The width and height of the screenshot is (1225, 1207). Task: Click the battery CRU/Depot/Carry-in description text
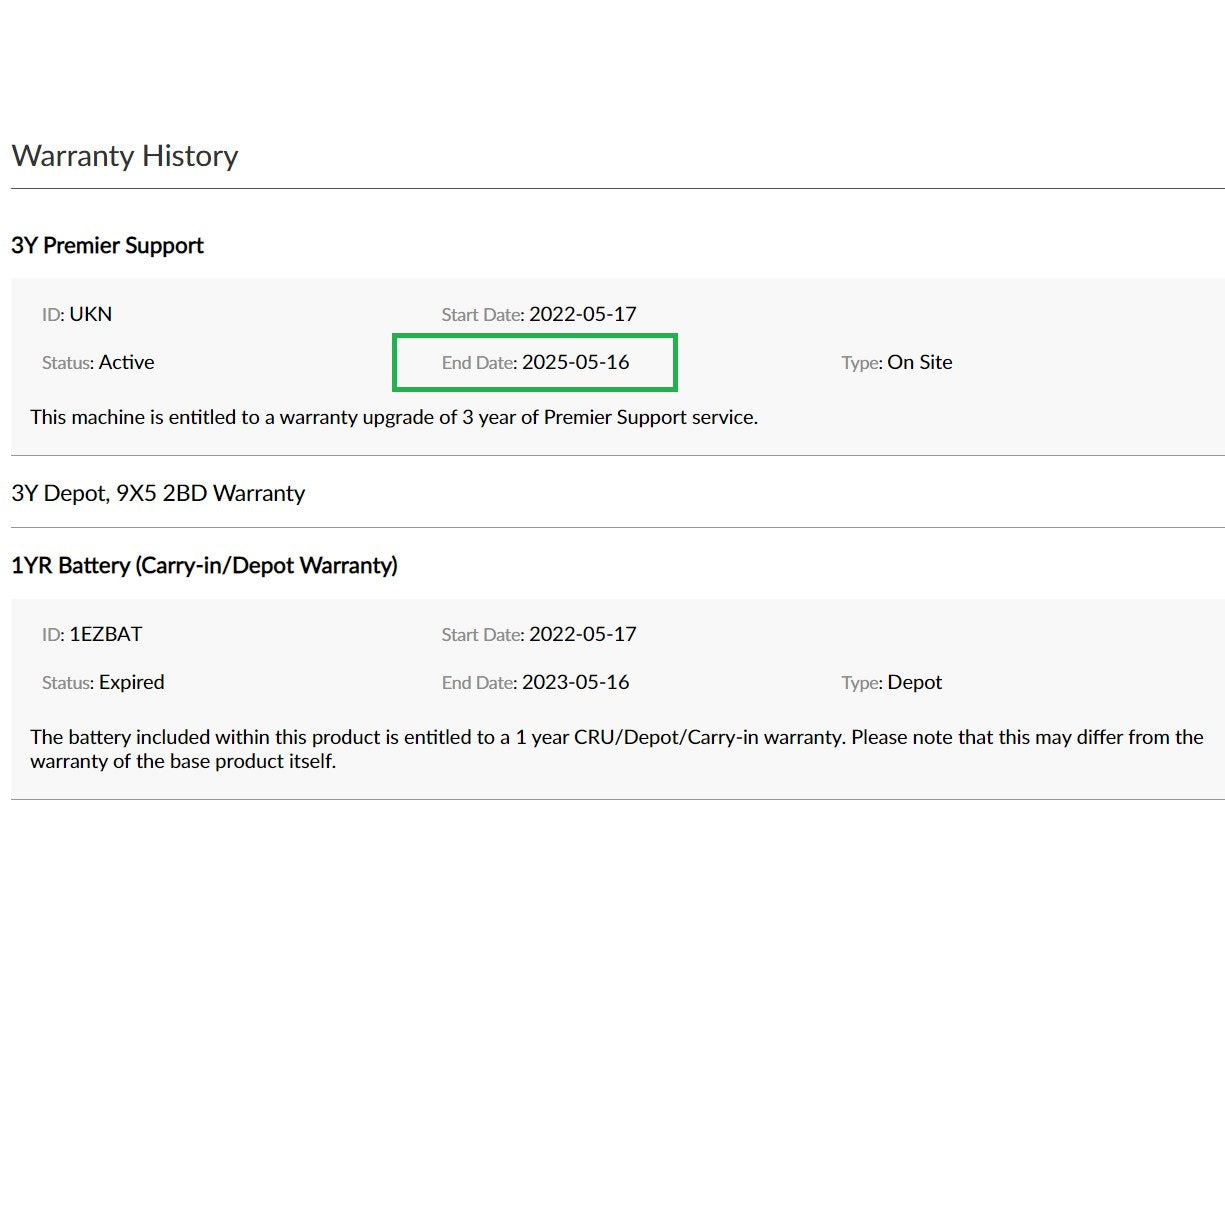point(616,749)
